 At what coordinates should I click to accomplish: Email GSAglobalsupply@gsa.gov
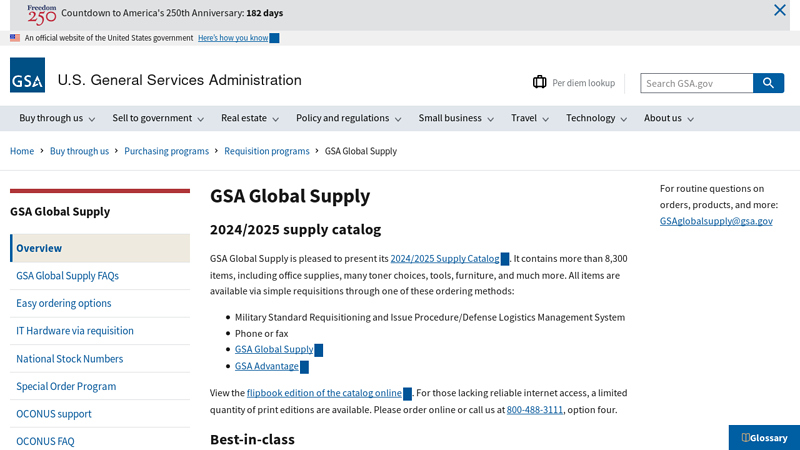(x=716, y=221)
